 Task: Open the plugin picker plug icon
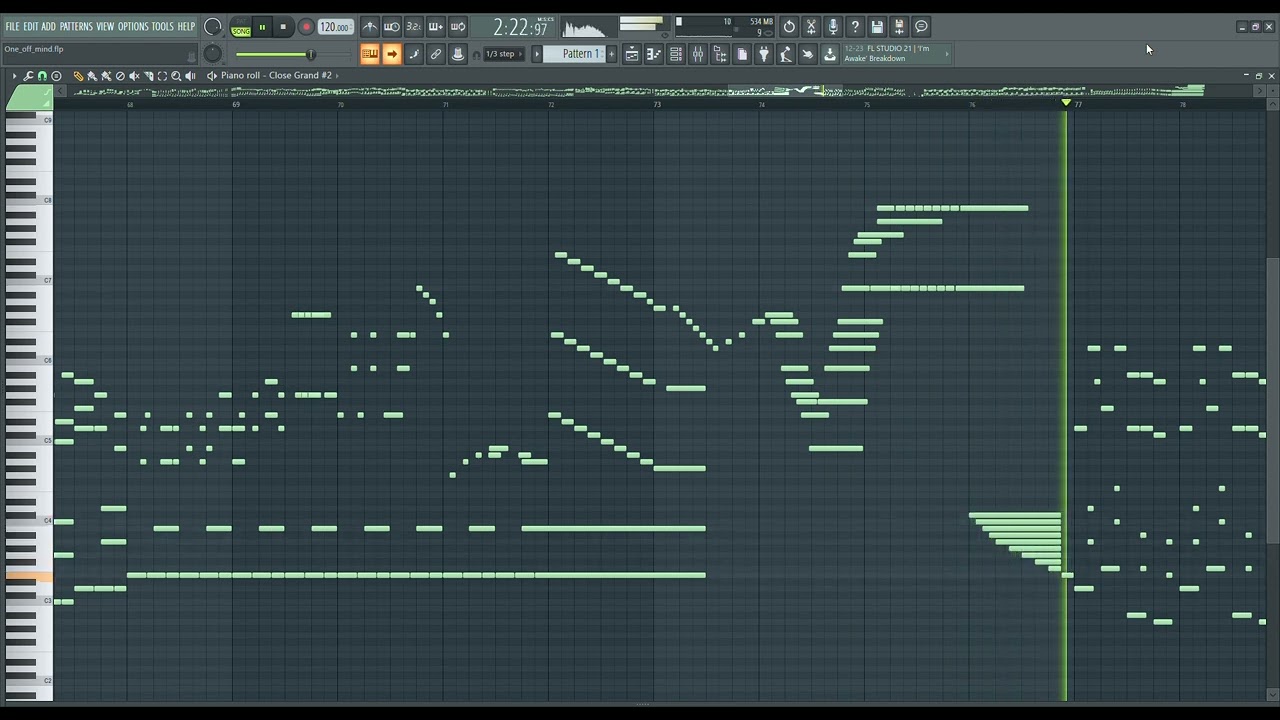(x=764, y=54)
